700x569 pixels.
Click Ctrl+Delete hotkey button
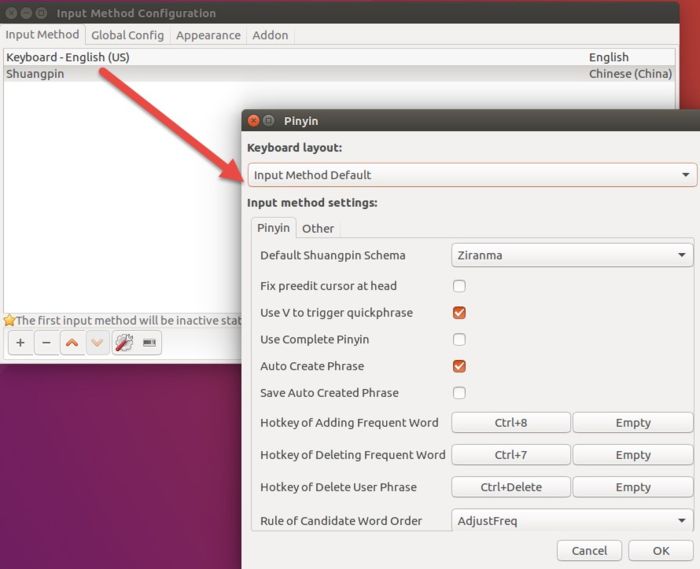(x=511, y=487)
